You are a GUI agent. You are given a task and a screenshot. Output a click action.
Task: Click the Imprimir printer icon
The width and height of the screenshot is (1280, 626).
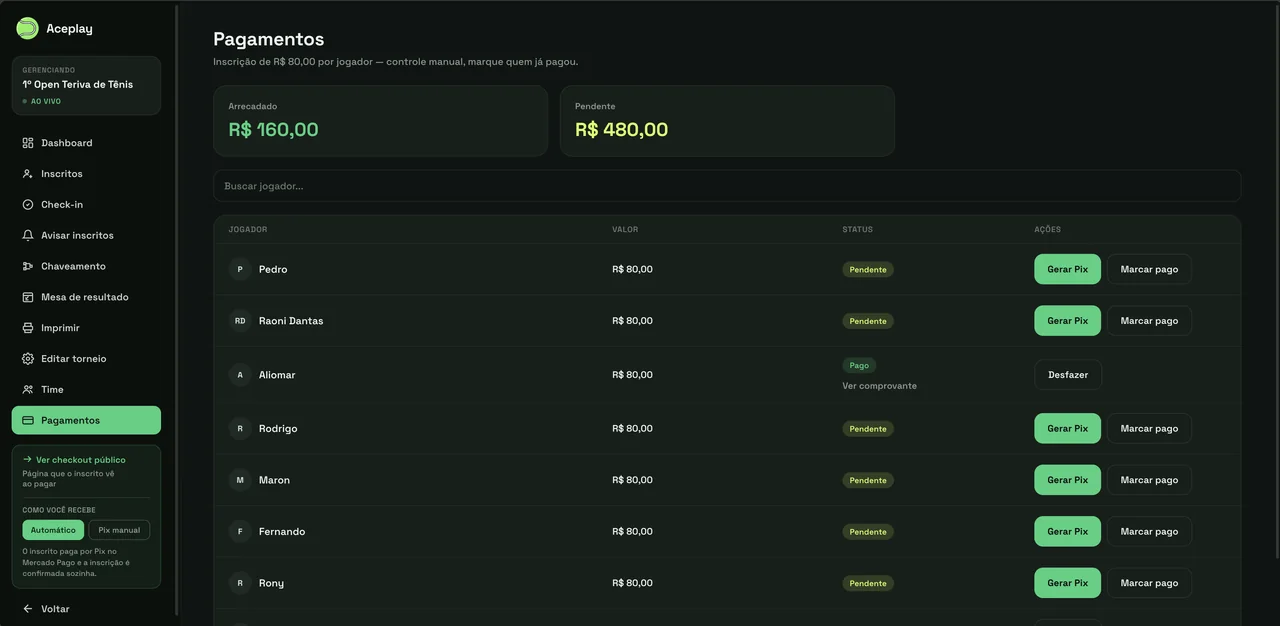click(x=28, y=328)
